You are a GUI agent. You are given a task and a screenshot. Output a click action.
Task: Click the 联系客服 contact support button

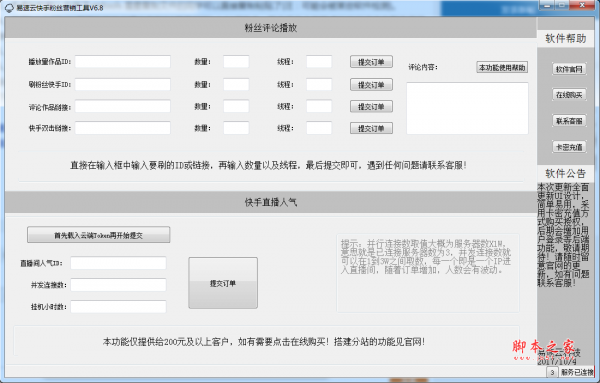pos(569,121)
